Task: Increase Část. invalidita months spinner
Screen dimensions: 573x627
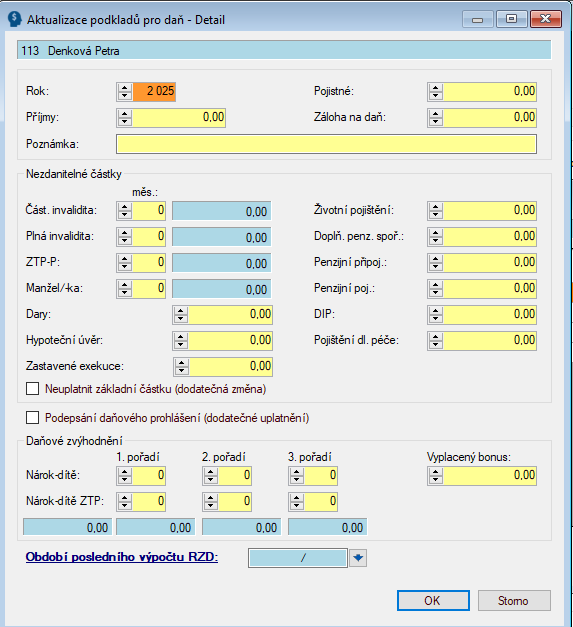Action: coord(125,207)
